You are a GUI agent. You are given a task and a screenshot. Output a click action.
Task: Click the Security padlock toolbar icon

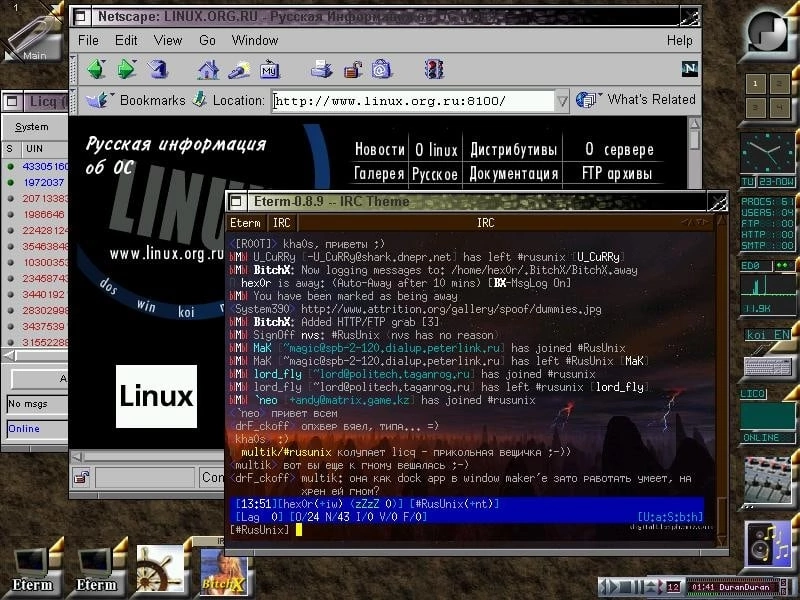[352, 69]
